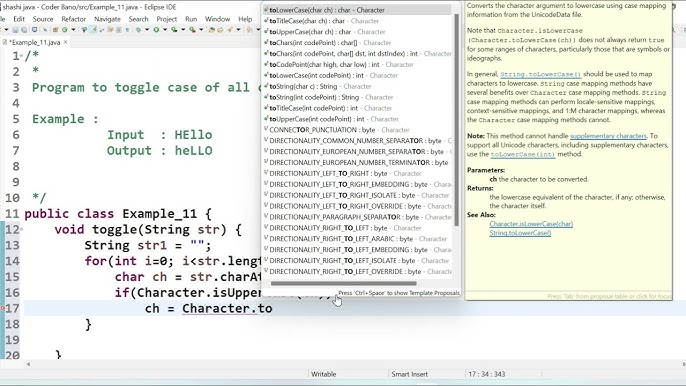Open the Refactor menu

pos(74,19)
